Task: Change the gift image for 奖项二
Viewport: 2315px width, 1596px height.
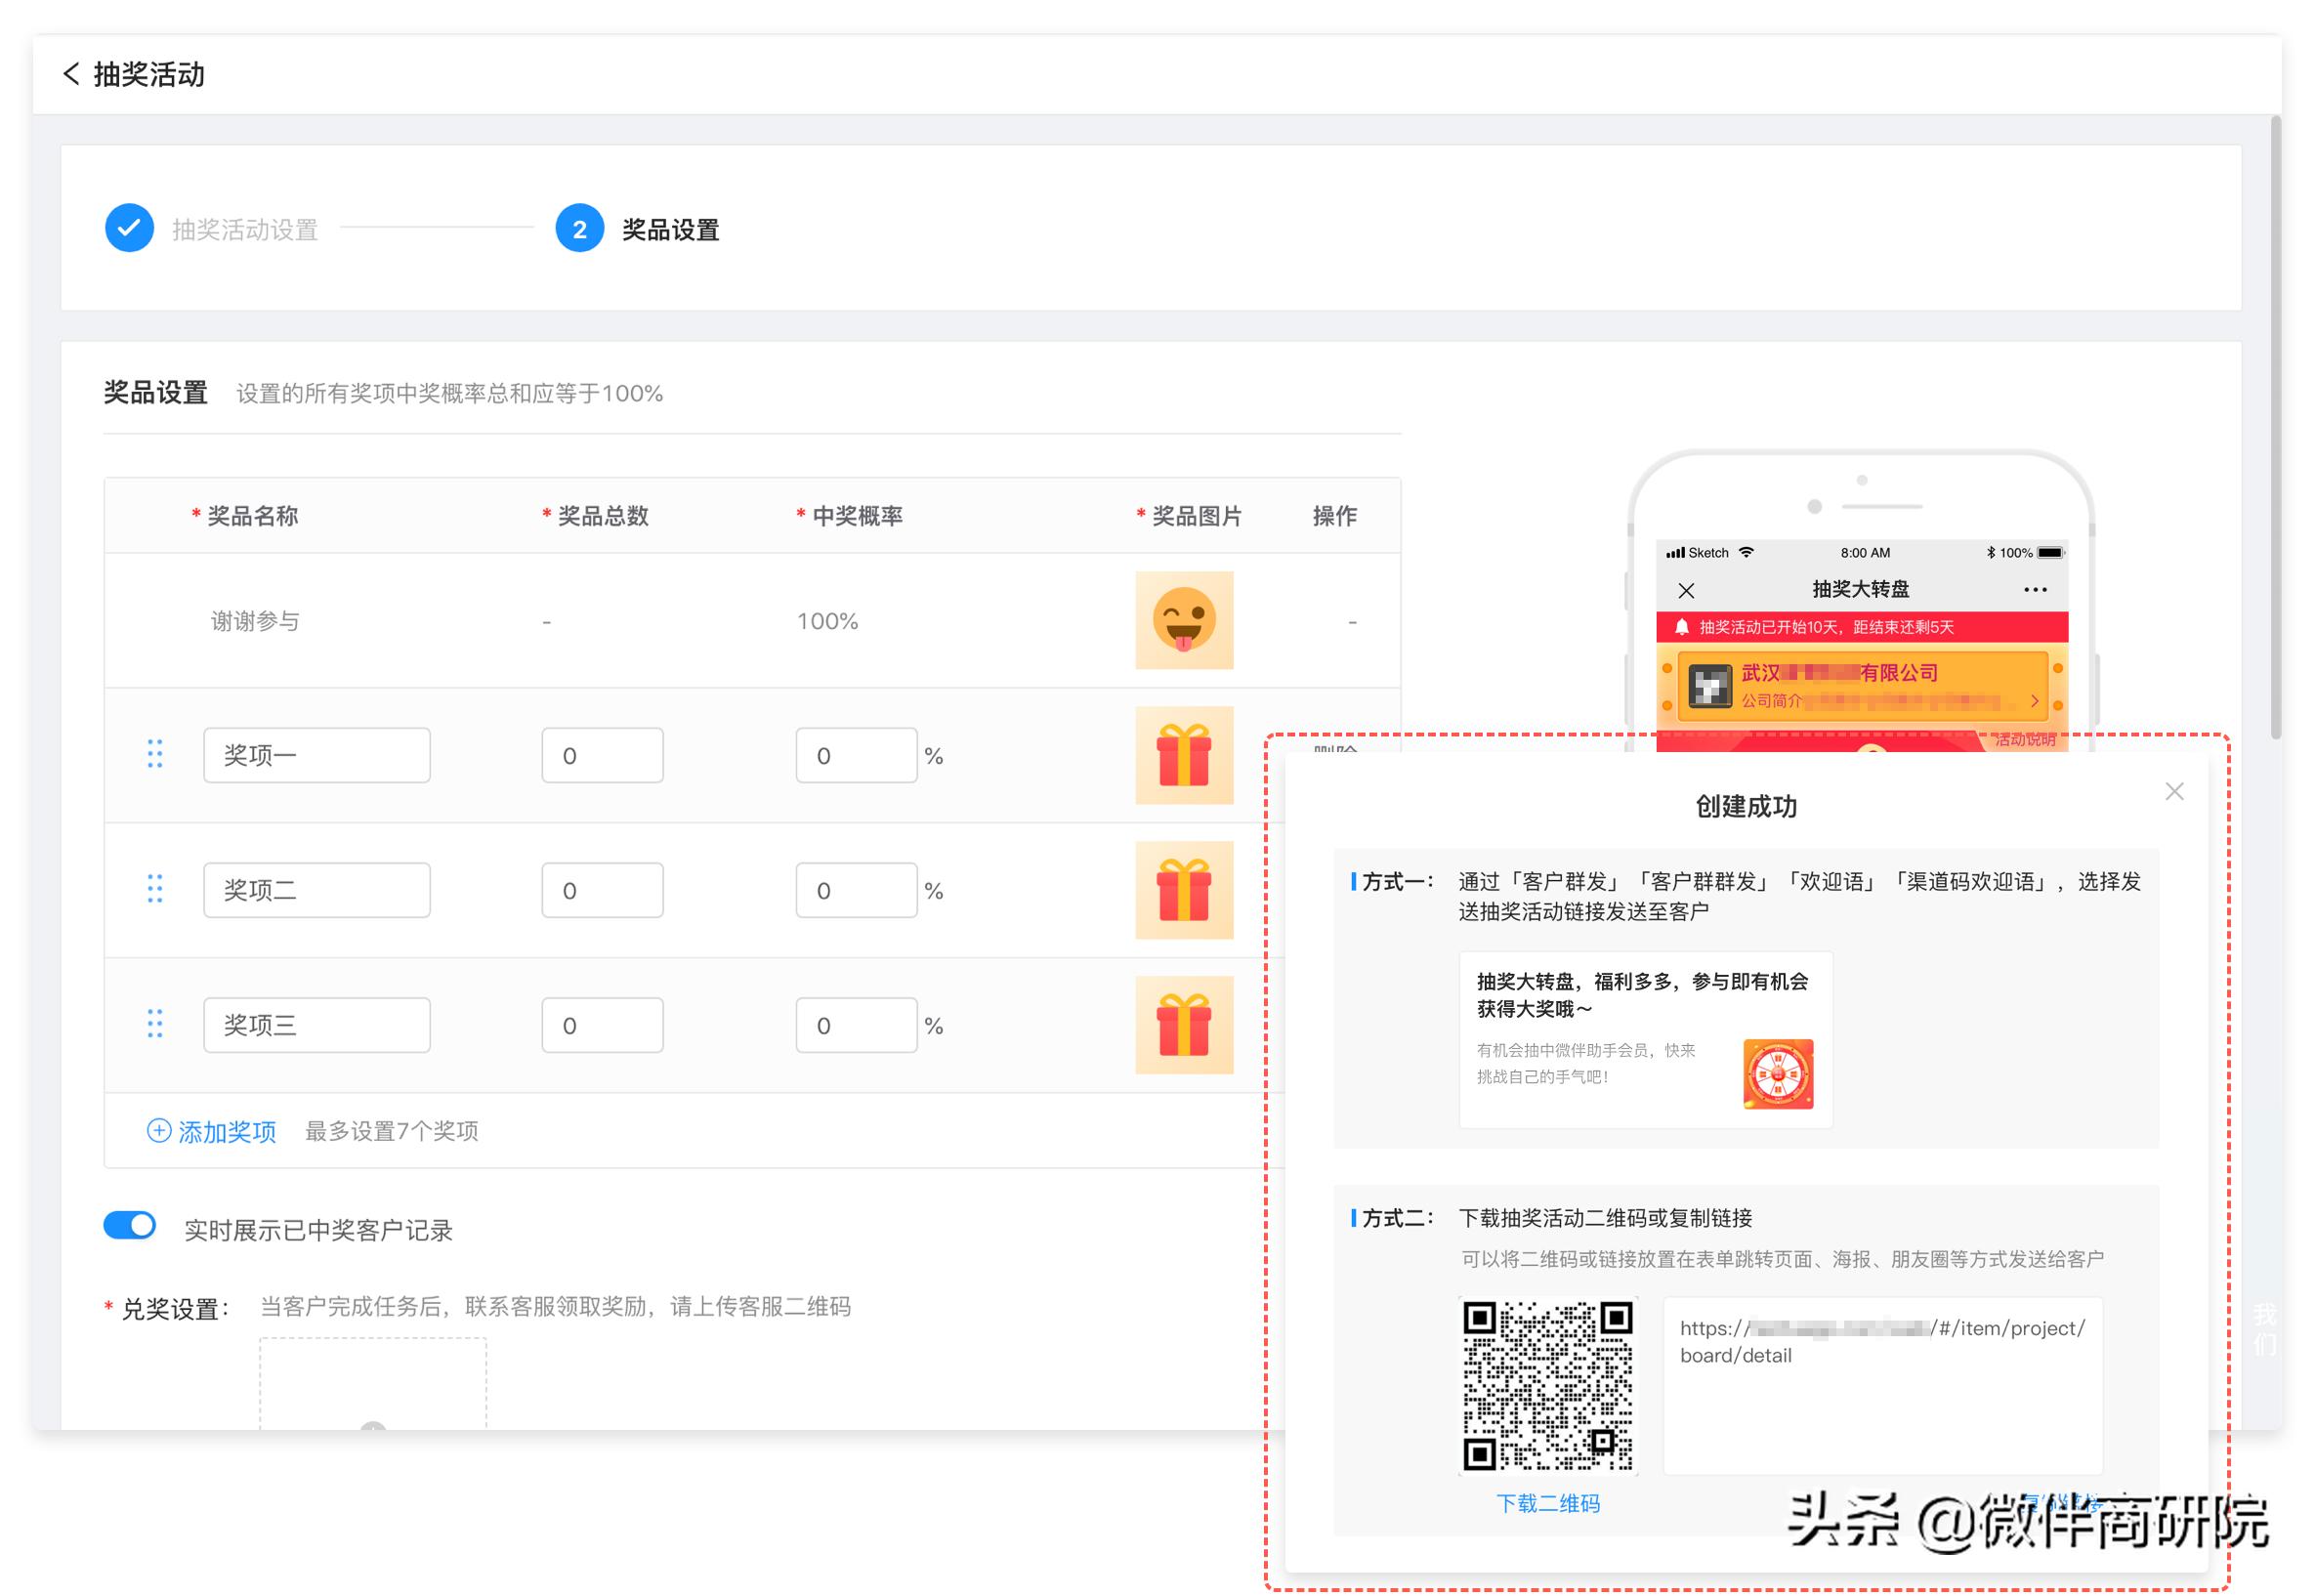Action: tap(1185, 889)
